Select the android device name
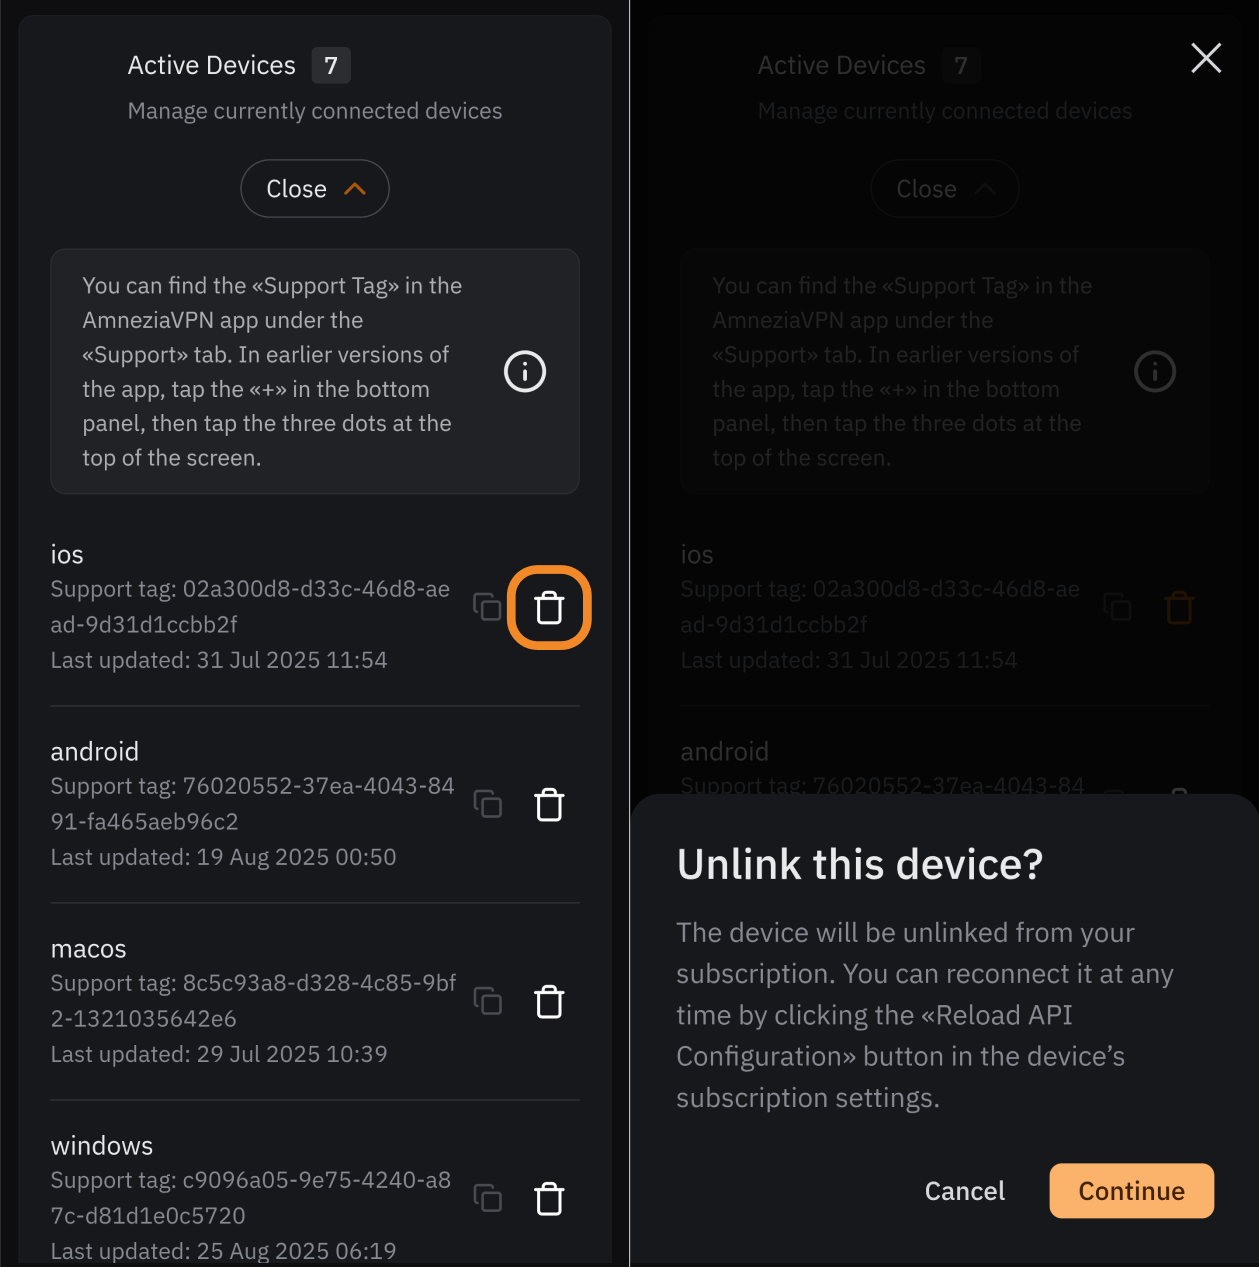1259x1267 pixels. pyautogui.click(x=95, y=752)
